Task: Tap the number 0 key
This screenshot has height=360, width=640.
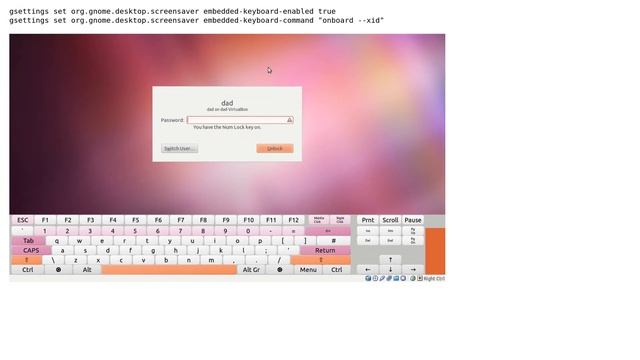Action: (x=248, y=231)
